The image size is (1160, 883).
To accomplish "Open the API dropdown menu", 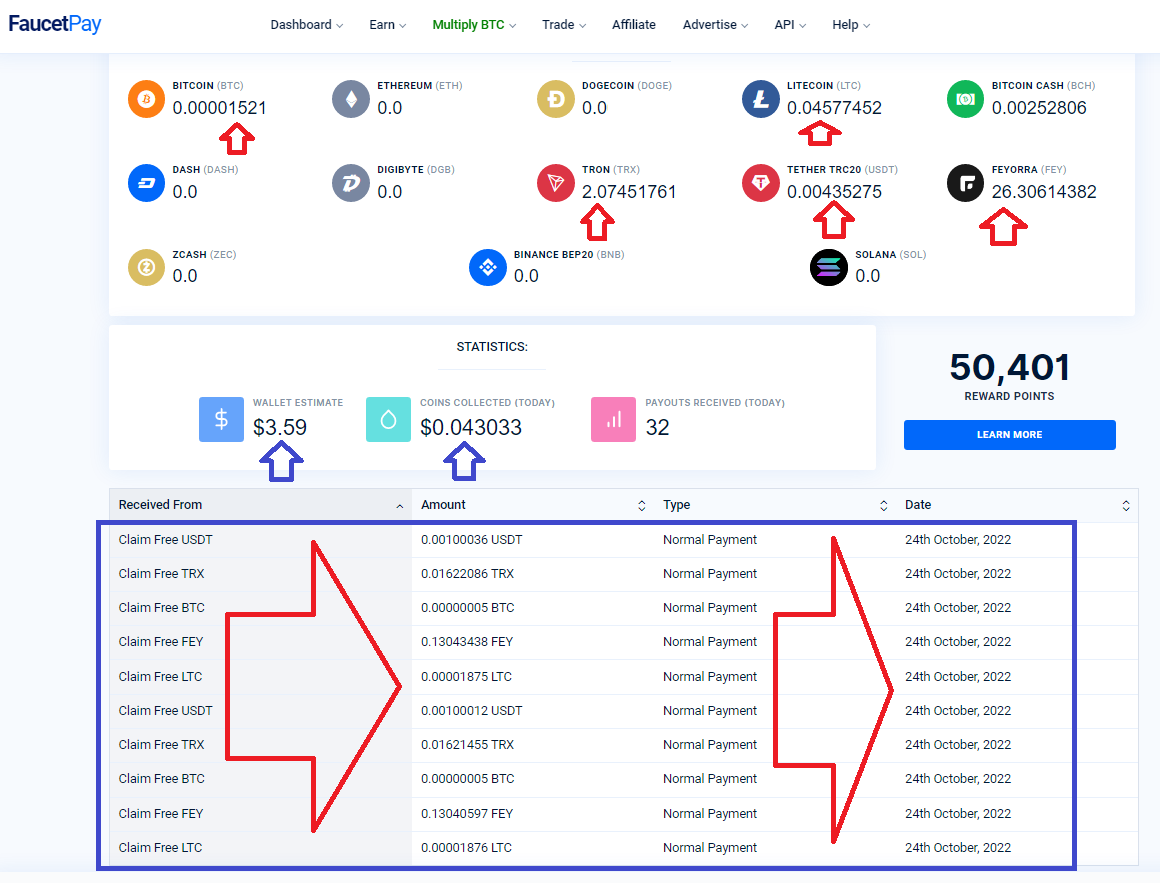I will point(790,25).
